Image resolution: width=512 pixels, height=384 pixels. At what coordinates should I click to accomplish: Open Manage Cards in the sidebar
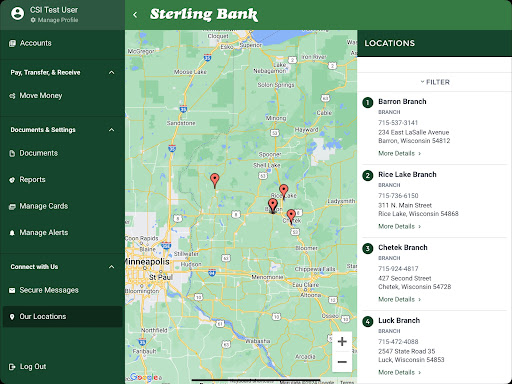[x=63, y=206]
